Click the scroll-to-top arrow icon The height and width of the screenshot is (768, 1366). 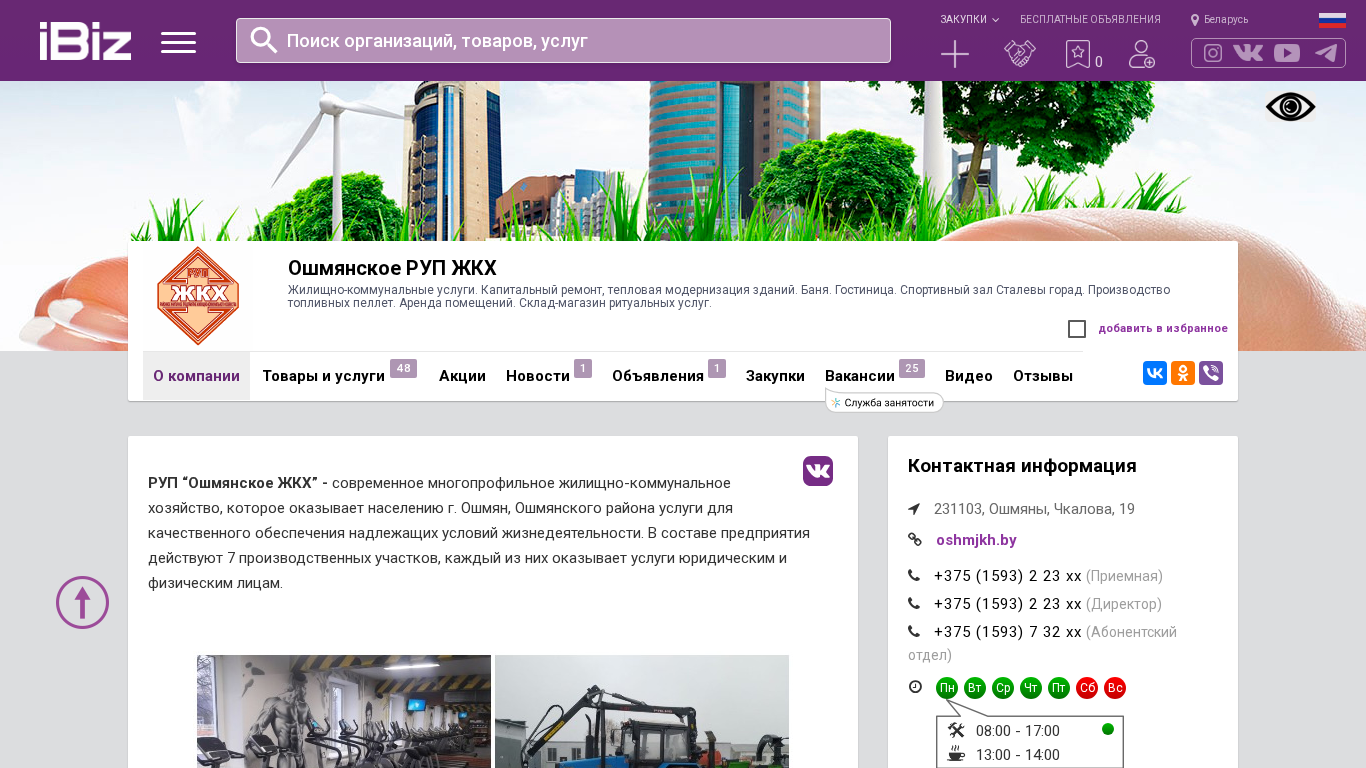pos(82,602)
